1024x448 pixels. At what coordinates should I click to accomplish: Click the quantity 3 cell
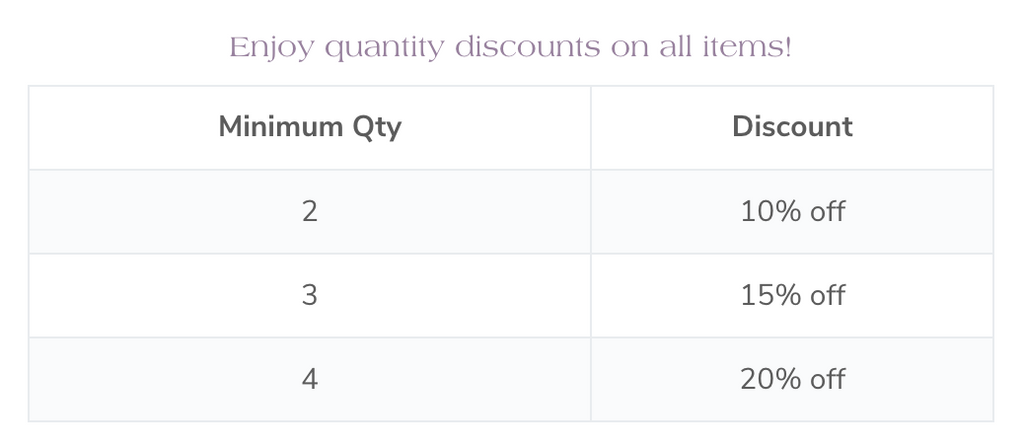pos(310,296)
